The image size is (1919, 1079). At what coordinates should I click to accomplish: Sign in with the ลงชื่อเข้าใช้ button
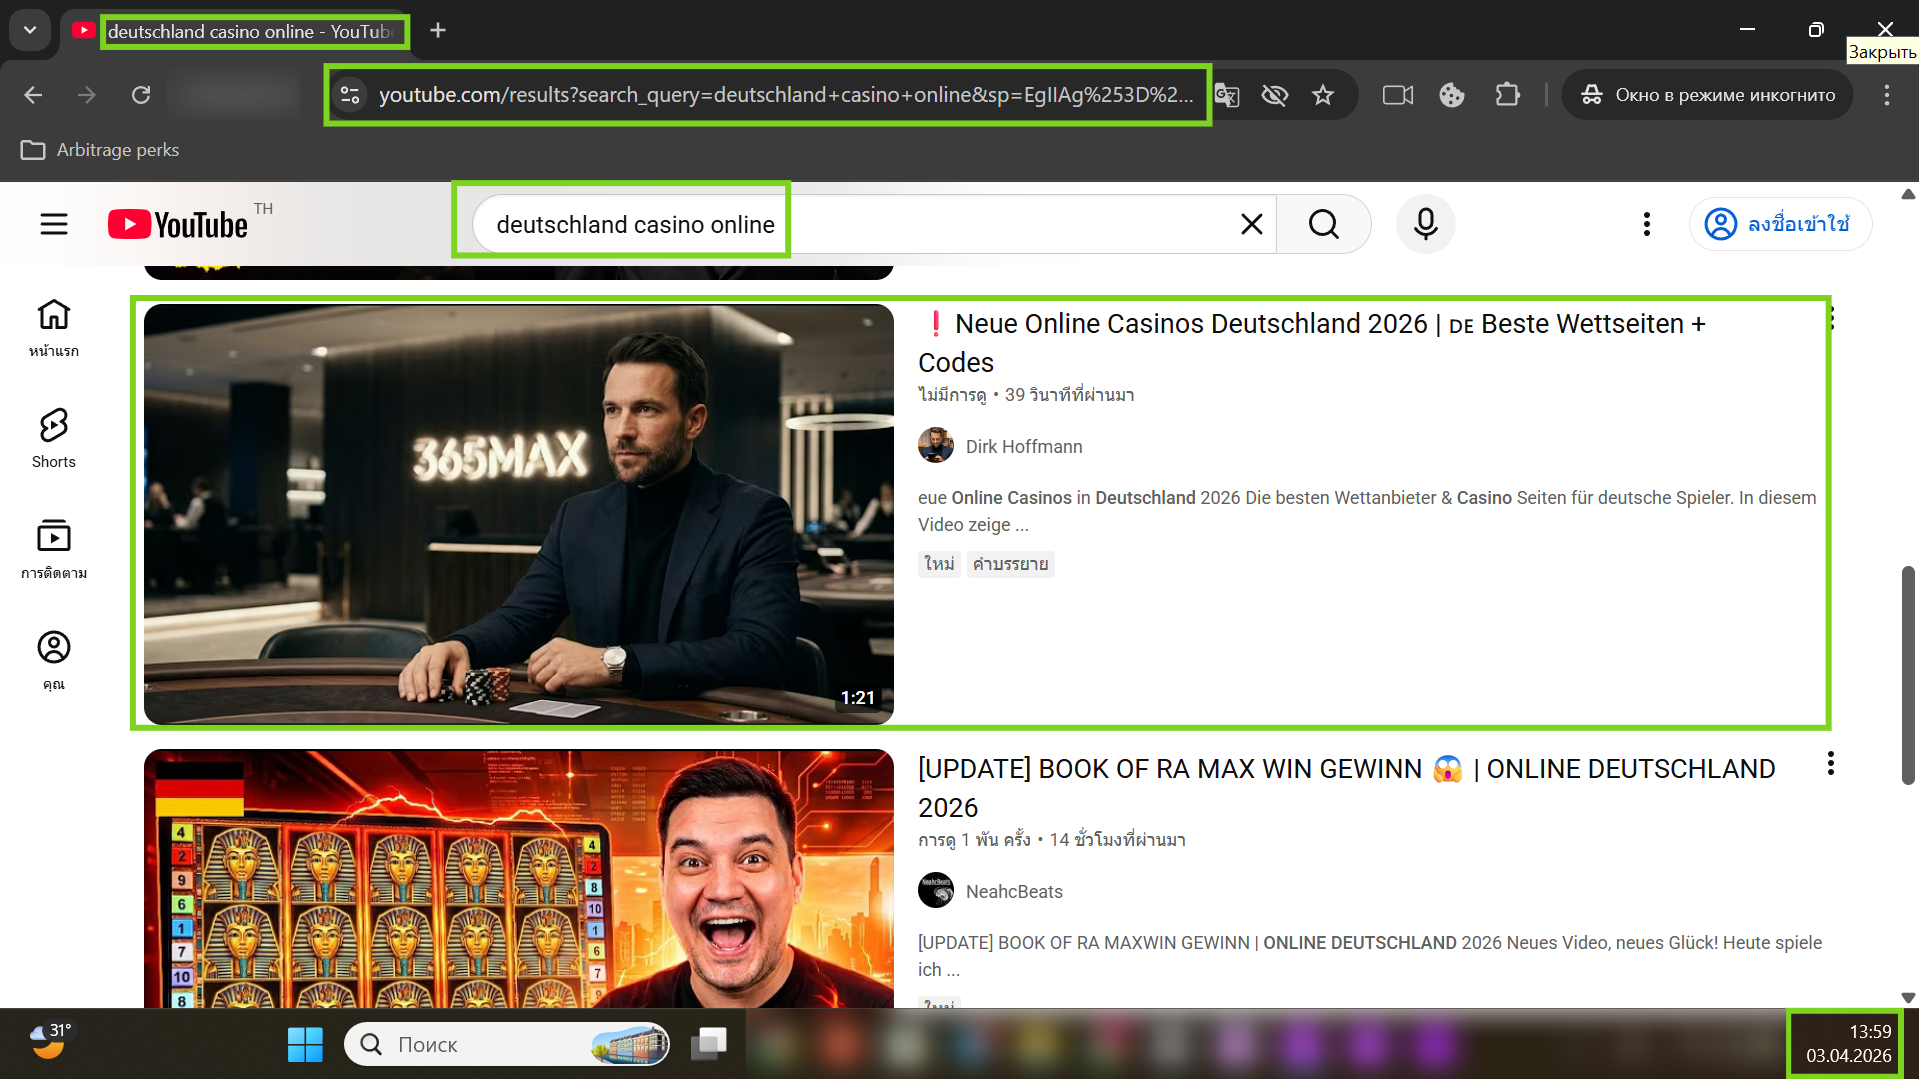click(1780, 224)
